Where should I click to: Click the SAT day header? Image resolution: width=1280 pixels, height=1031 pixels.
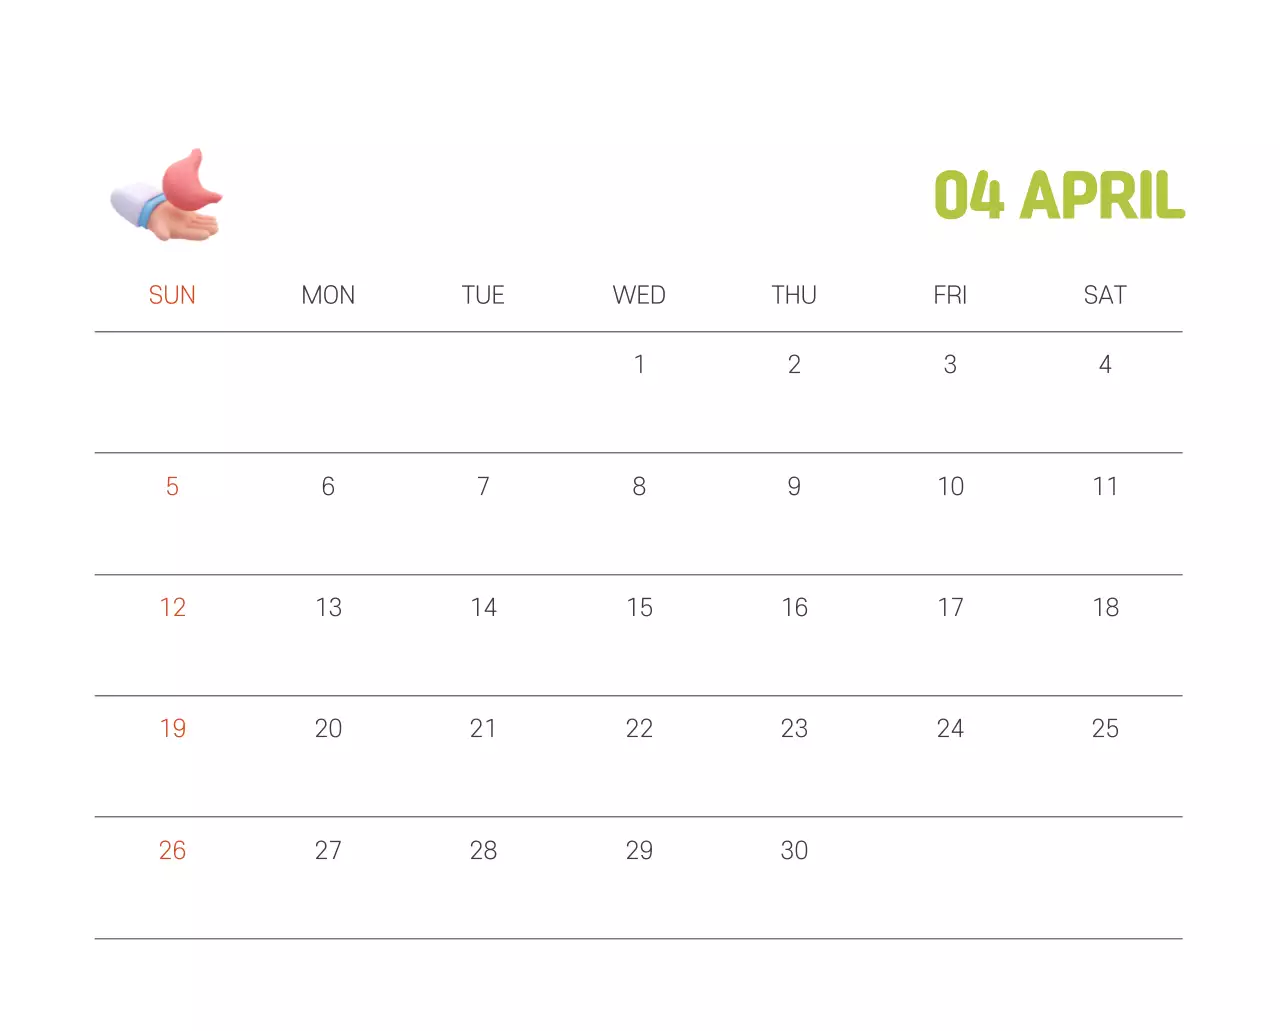click(1105, 295)
